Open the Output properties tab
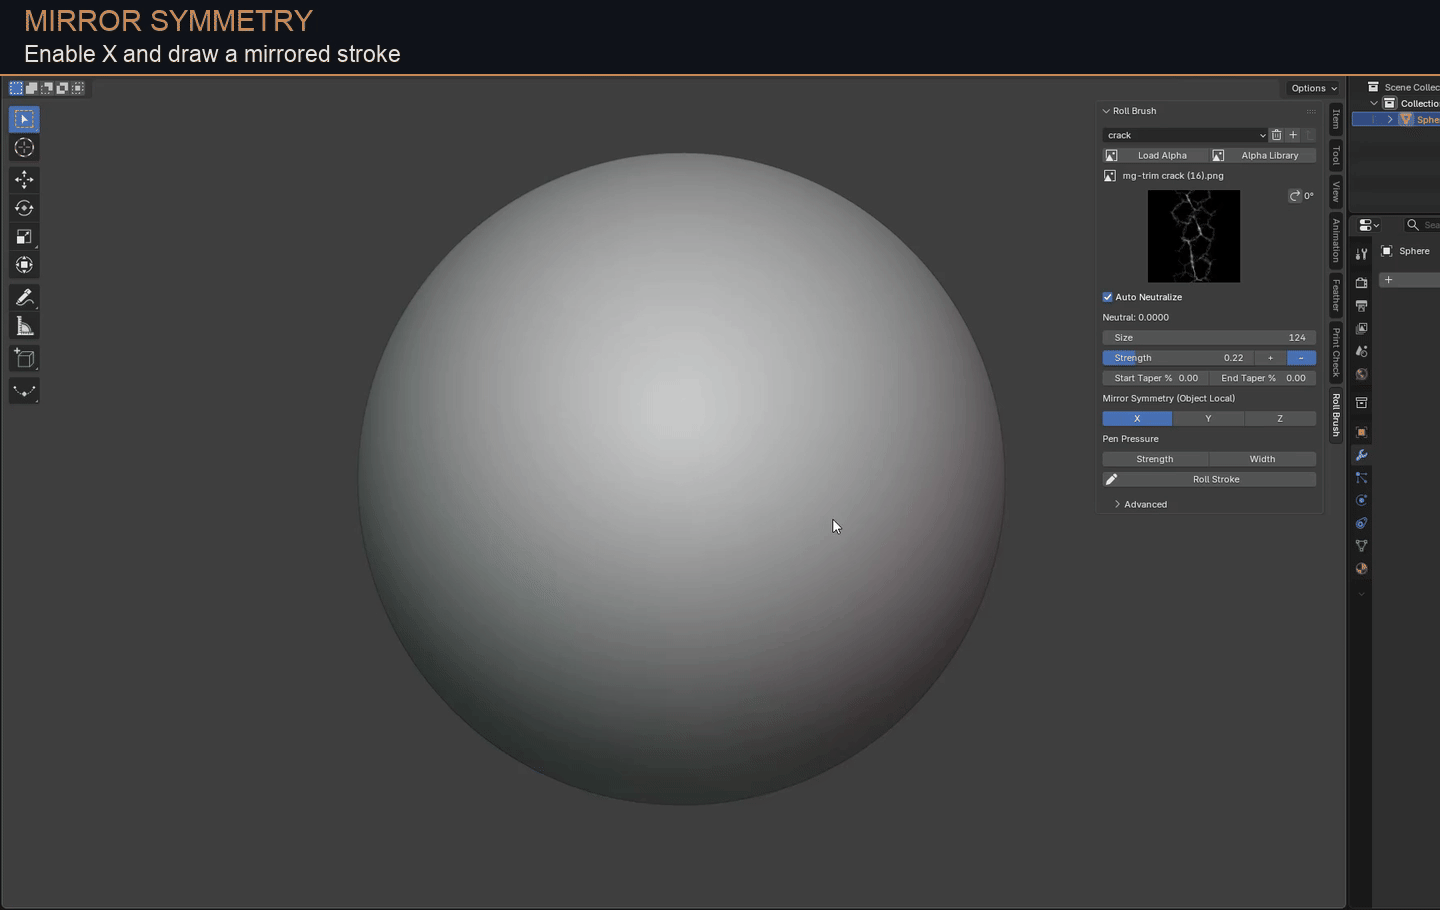 1361,306
